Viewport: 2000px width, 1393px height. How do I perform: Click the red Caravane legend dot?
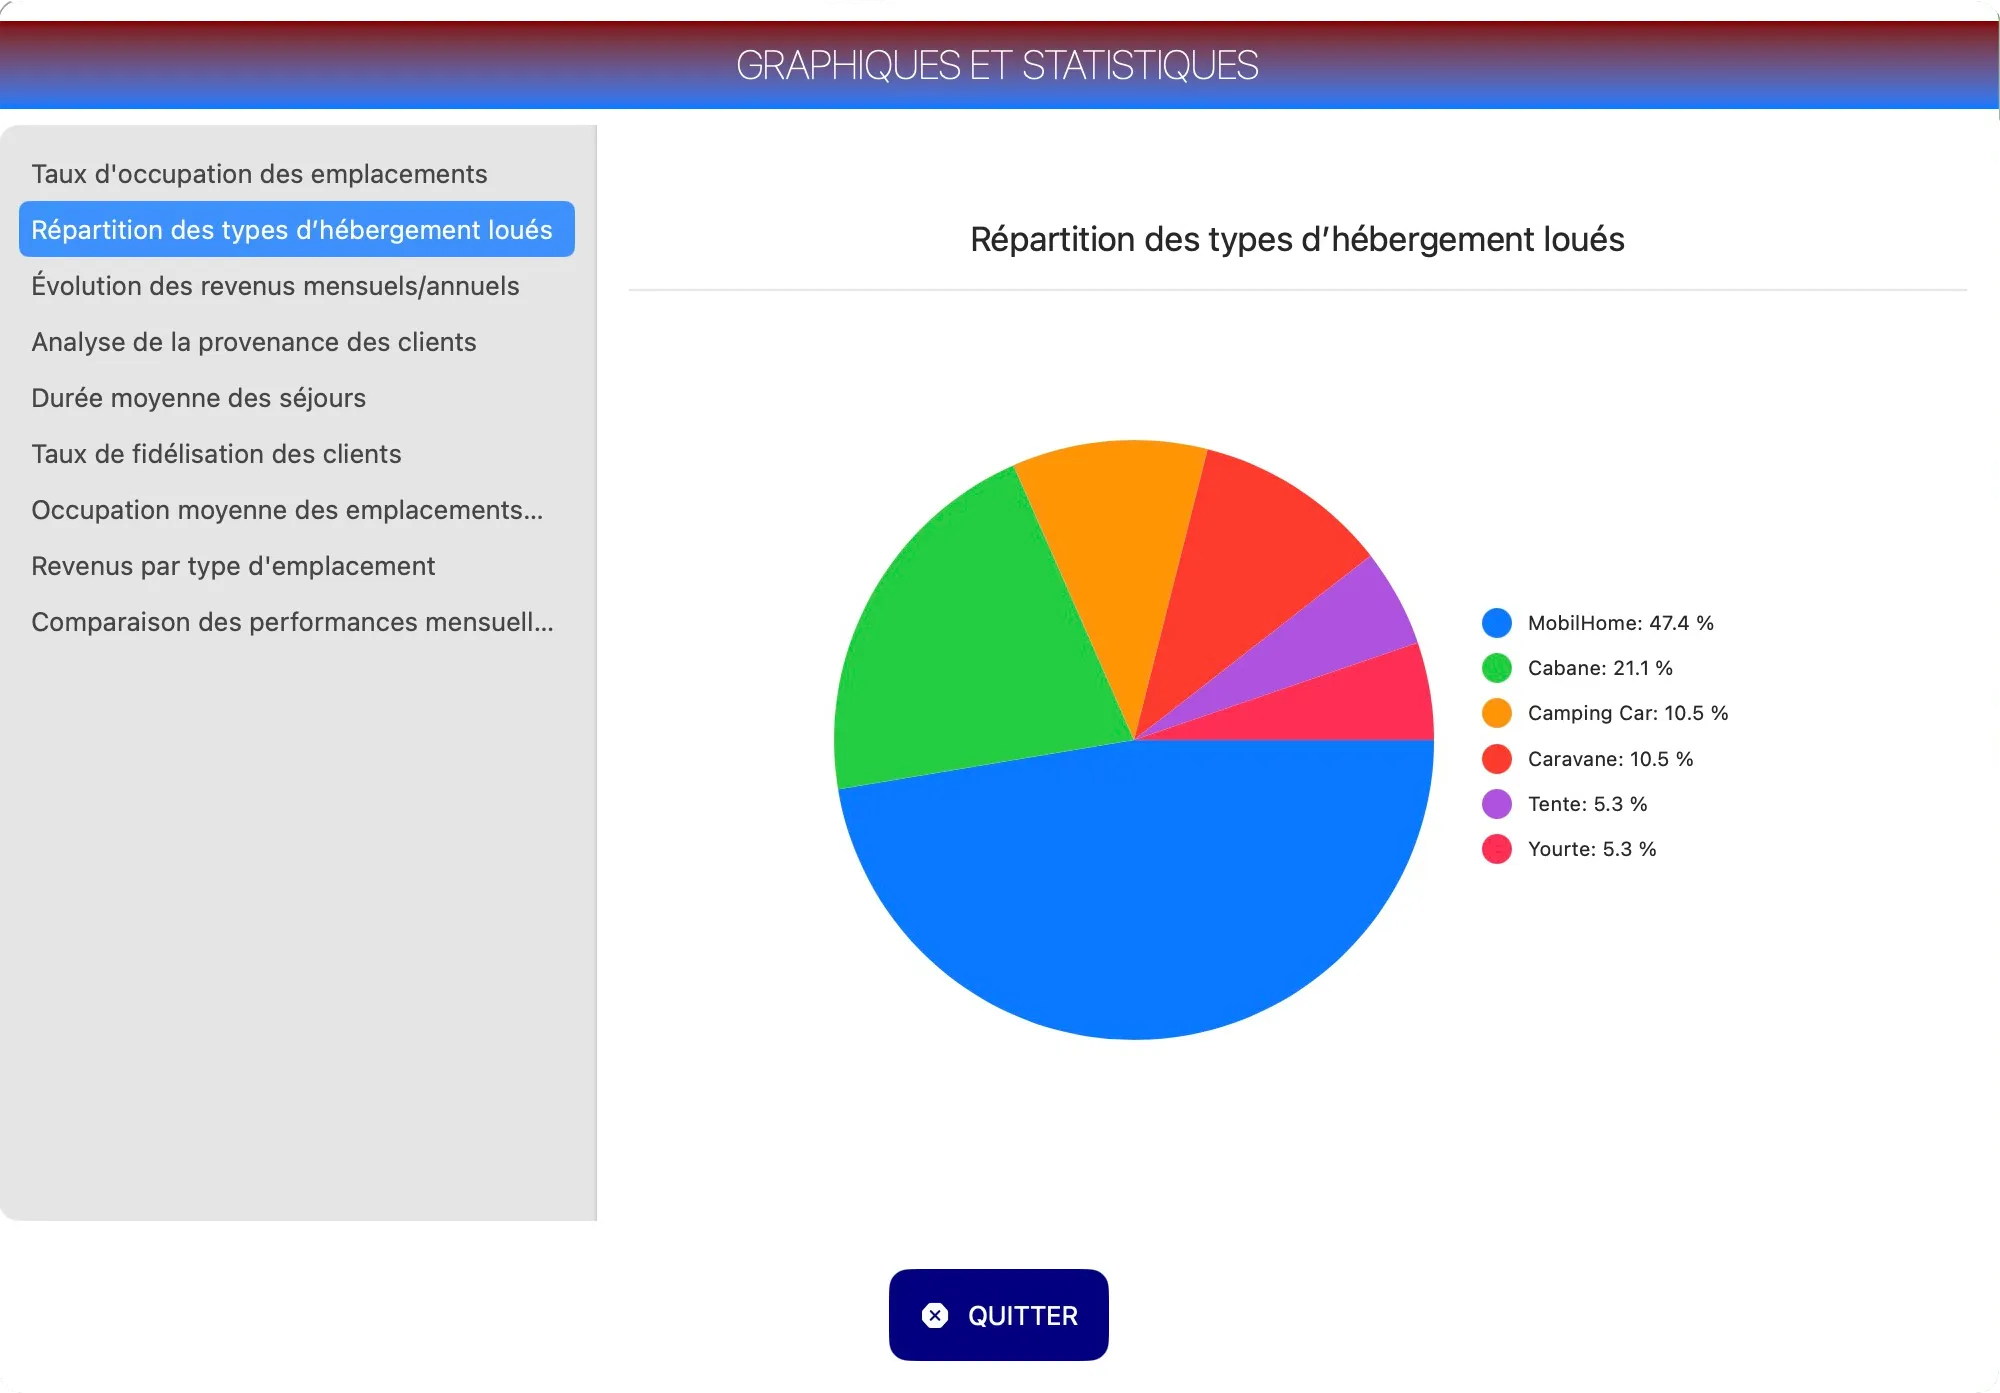1497,759
